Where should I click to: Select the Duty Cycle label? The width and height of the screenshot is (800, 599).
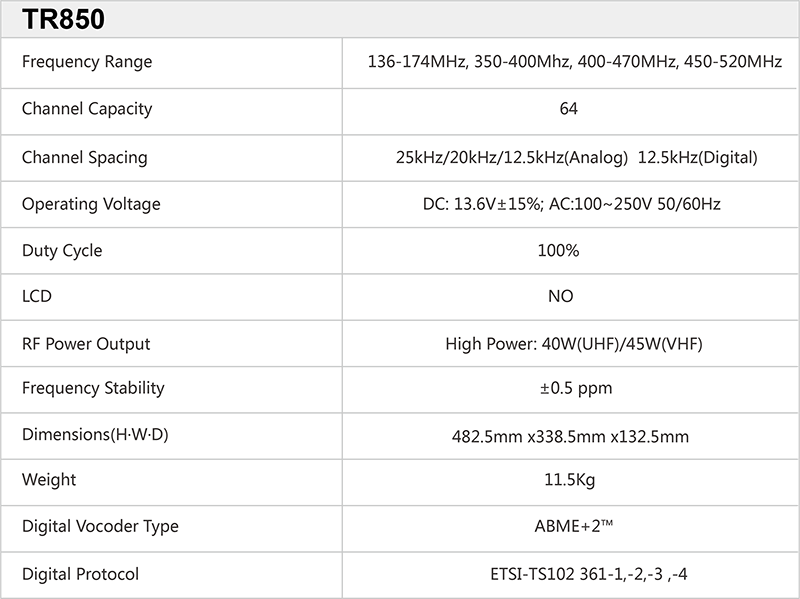(x=62, y=251)
